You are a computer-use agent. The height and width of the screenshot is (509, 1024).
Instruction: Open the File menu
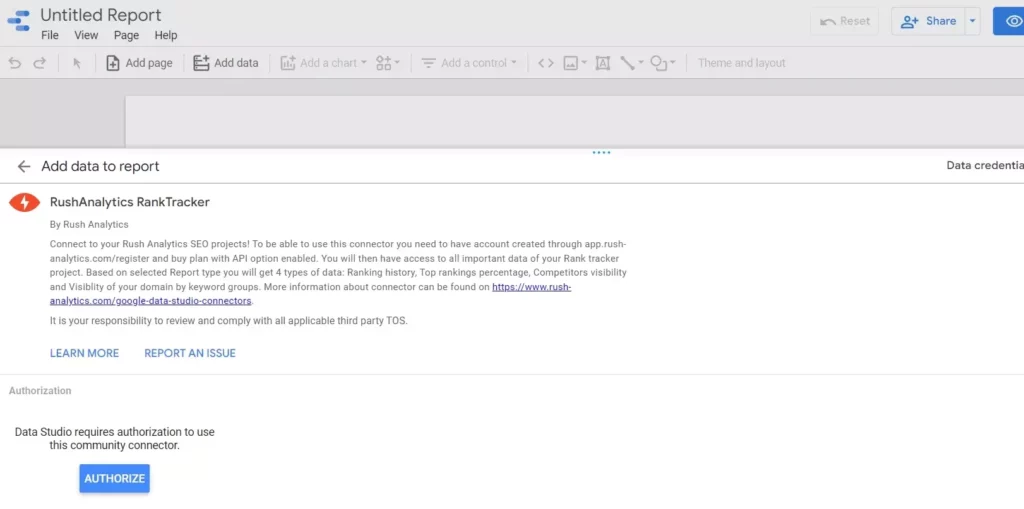[50, 35]
